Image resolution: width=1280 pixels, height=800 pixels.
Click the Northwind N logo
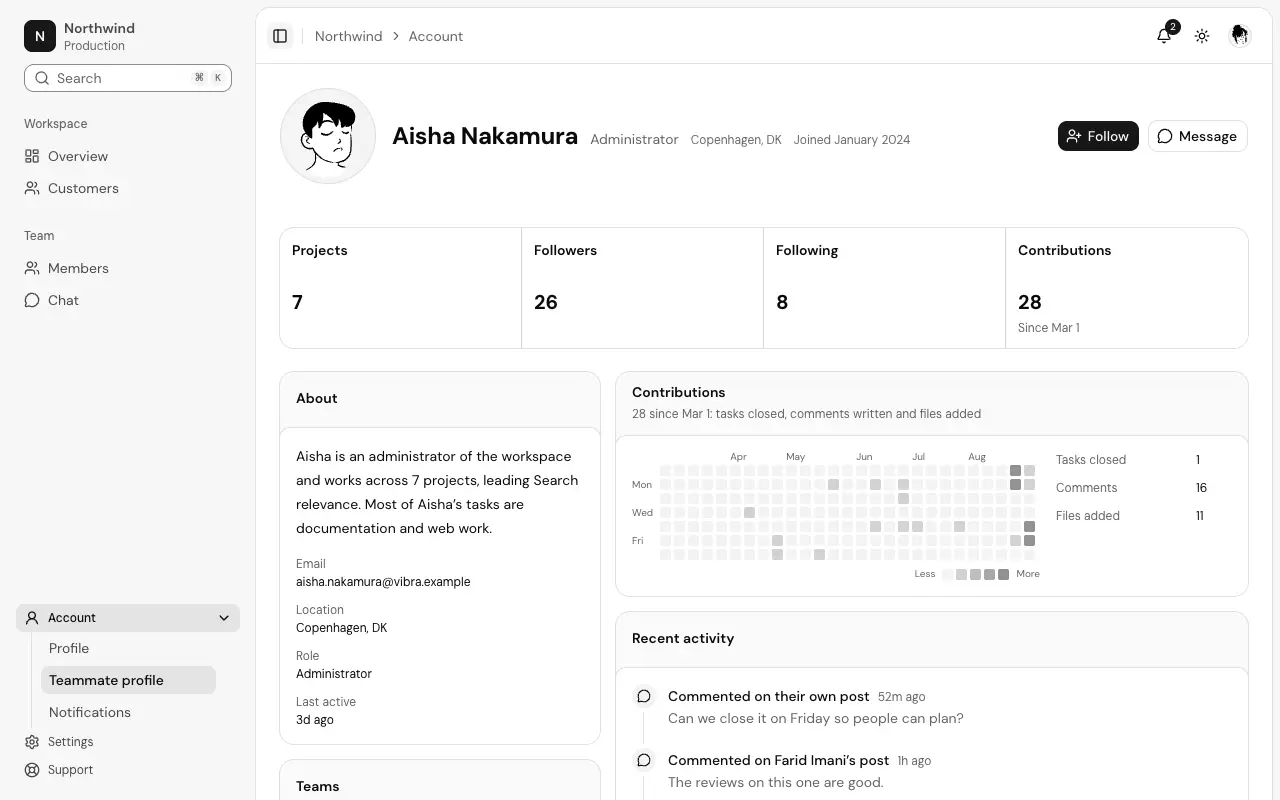coord(40,36)
